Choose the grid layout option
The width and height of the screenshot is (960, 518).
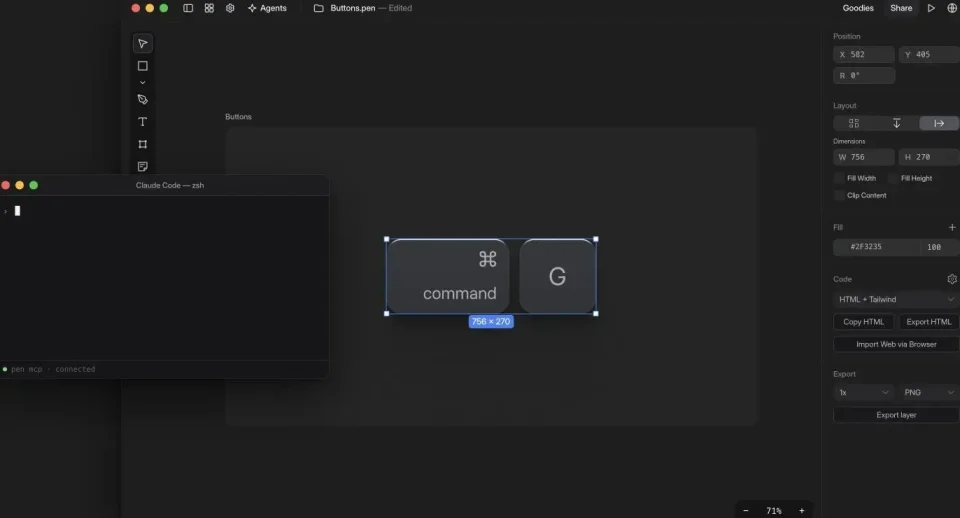tap(854, 123)
